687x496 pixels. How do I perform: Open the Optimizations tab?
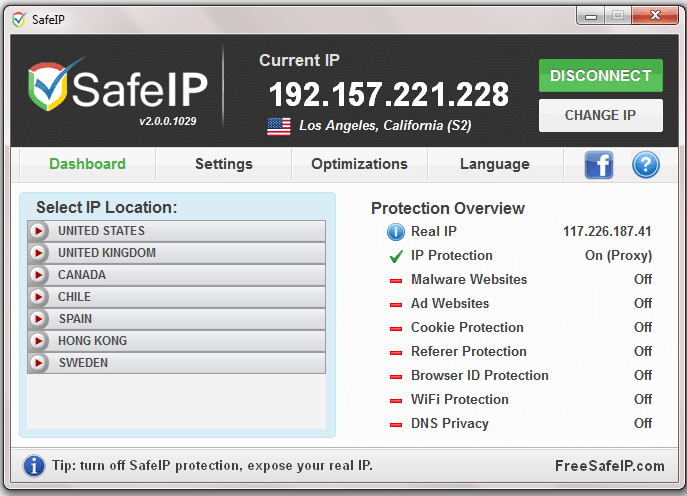coord(359,164)
